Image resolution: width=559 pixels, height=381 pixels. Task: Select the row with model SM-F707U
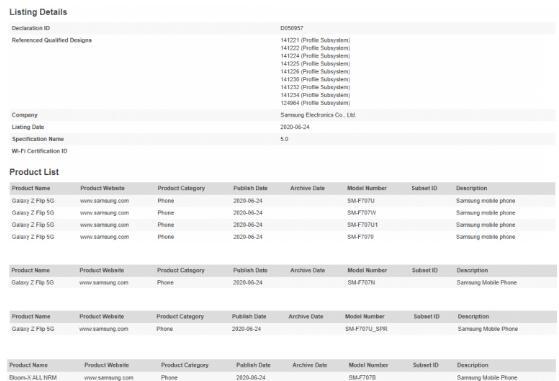282,201
